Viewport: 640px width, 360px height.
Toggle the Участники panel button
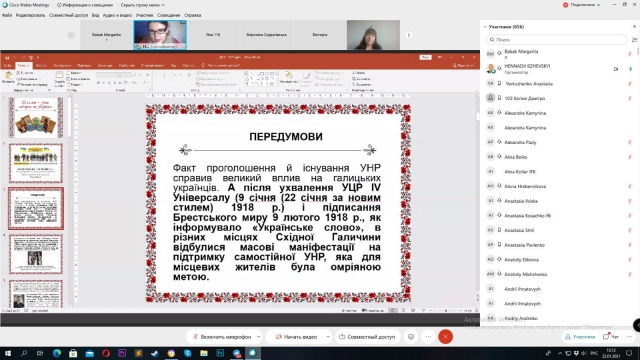[x=580, y=337]
